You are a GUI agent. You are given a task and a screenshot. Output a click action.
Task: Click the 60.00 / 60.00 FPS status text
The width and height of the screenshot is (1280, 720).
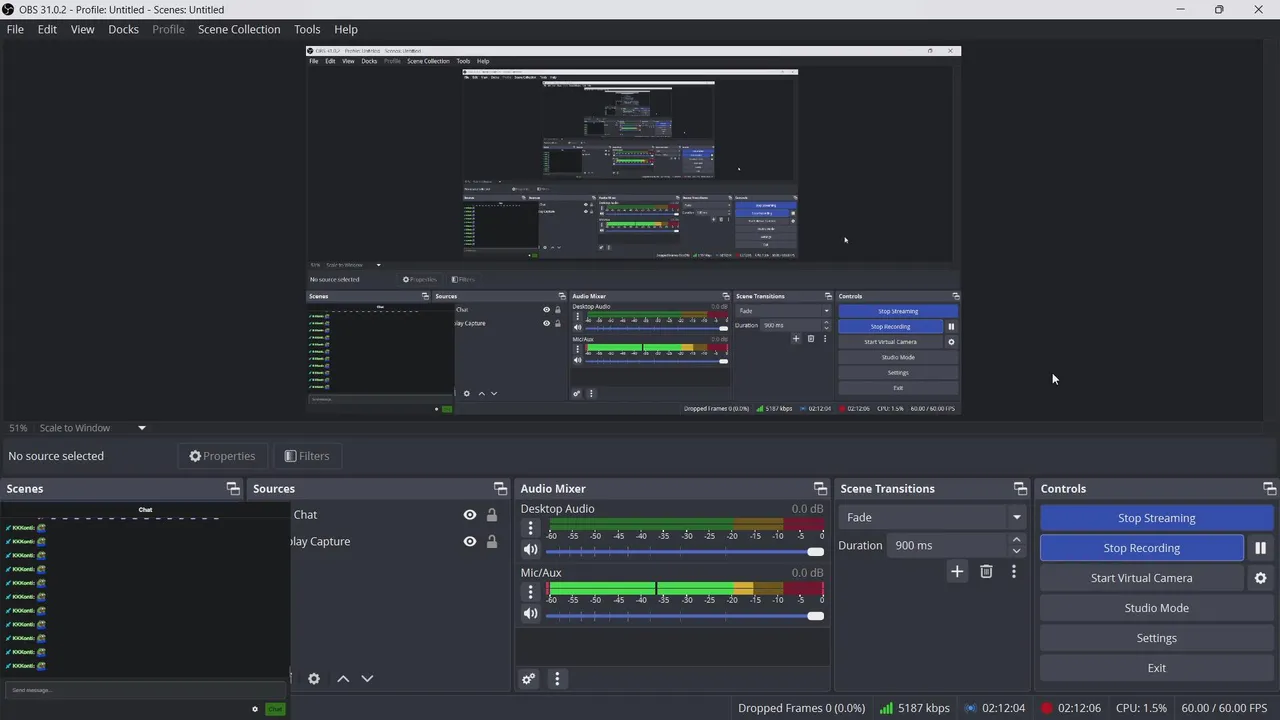tap(1224, 708)
